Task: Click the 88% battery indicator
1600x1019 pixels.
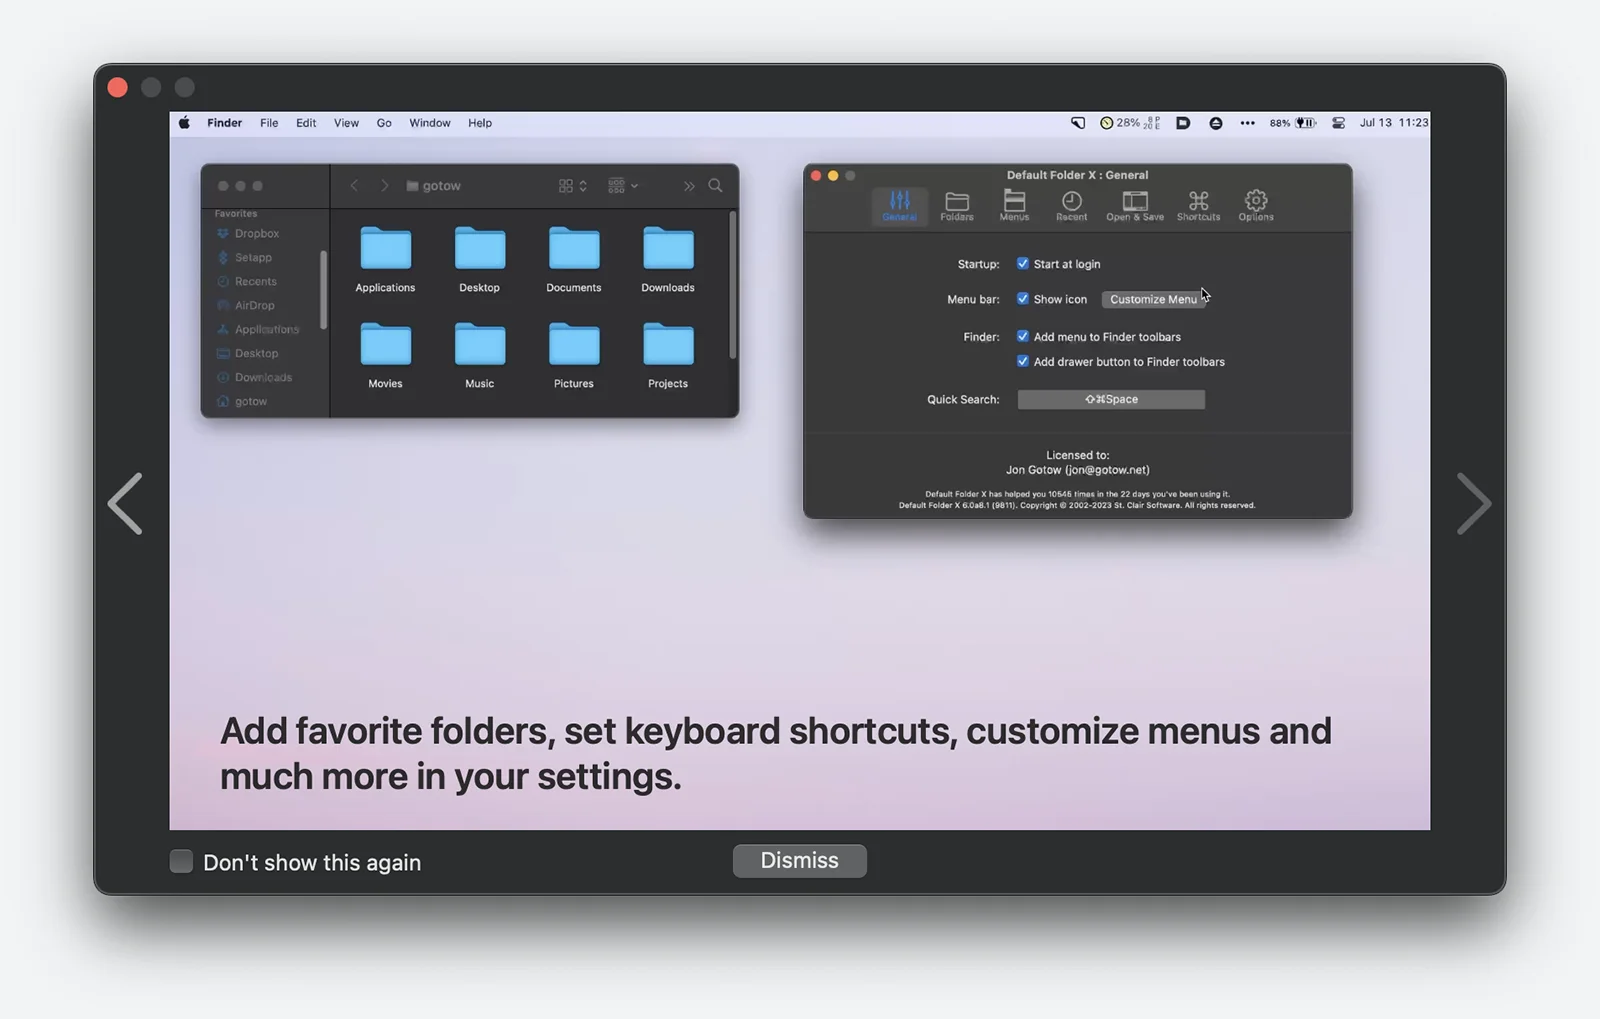Action: (1293, 123)
